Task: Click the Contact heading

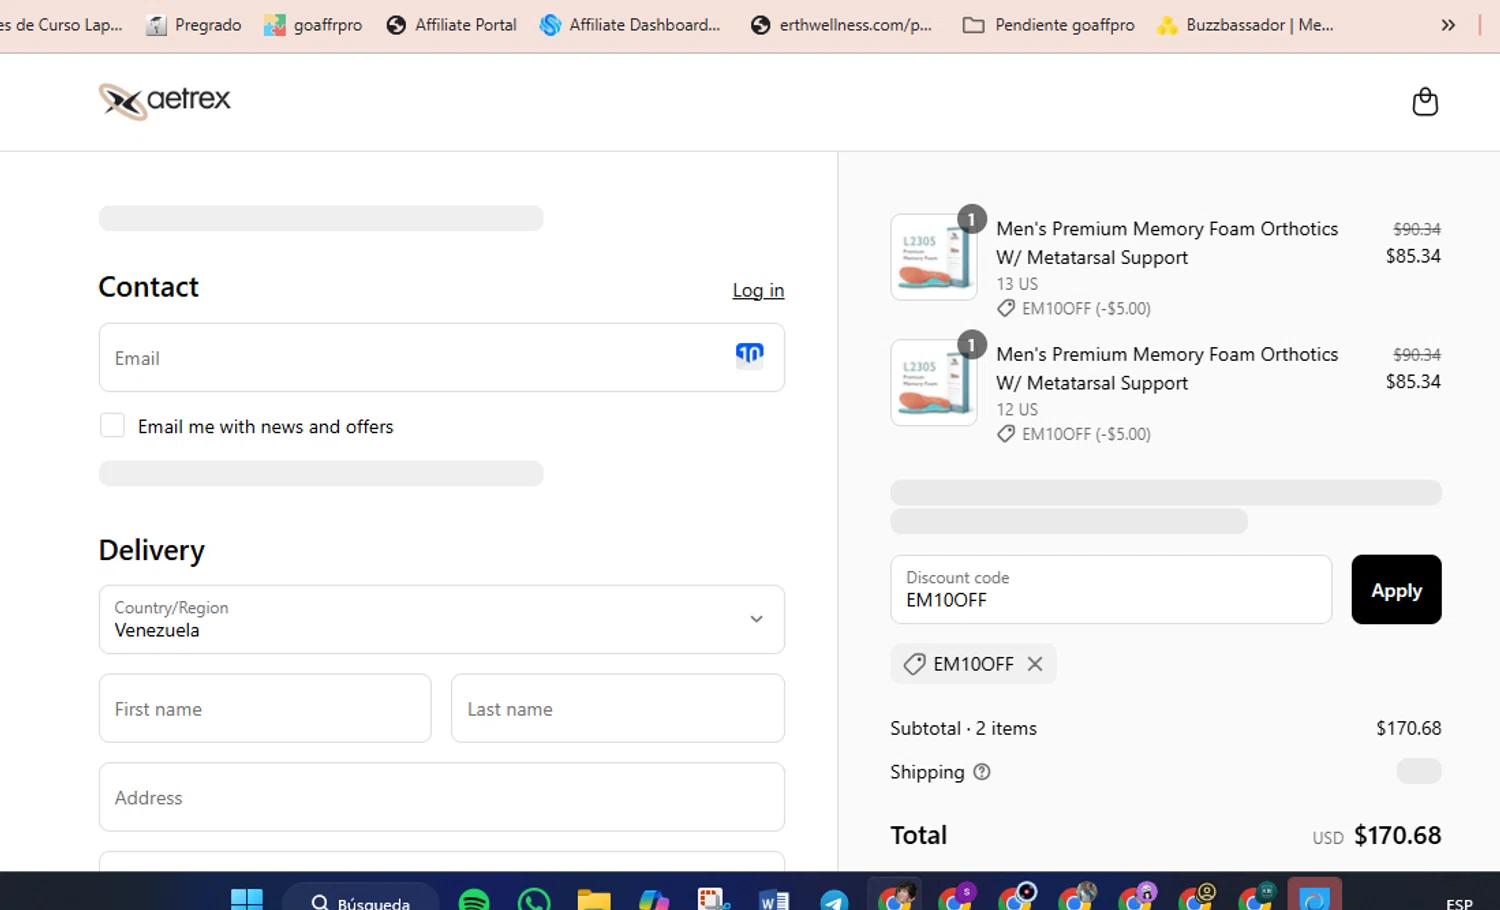Action: click(x=148, y=287)
